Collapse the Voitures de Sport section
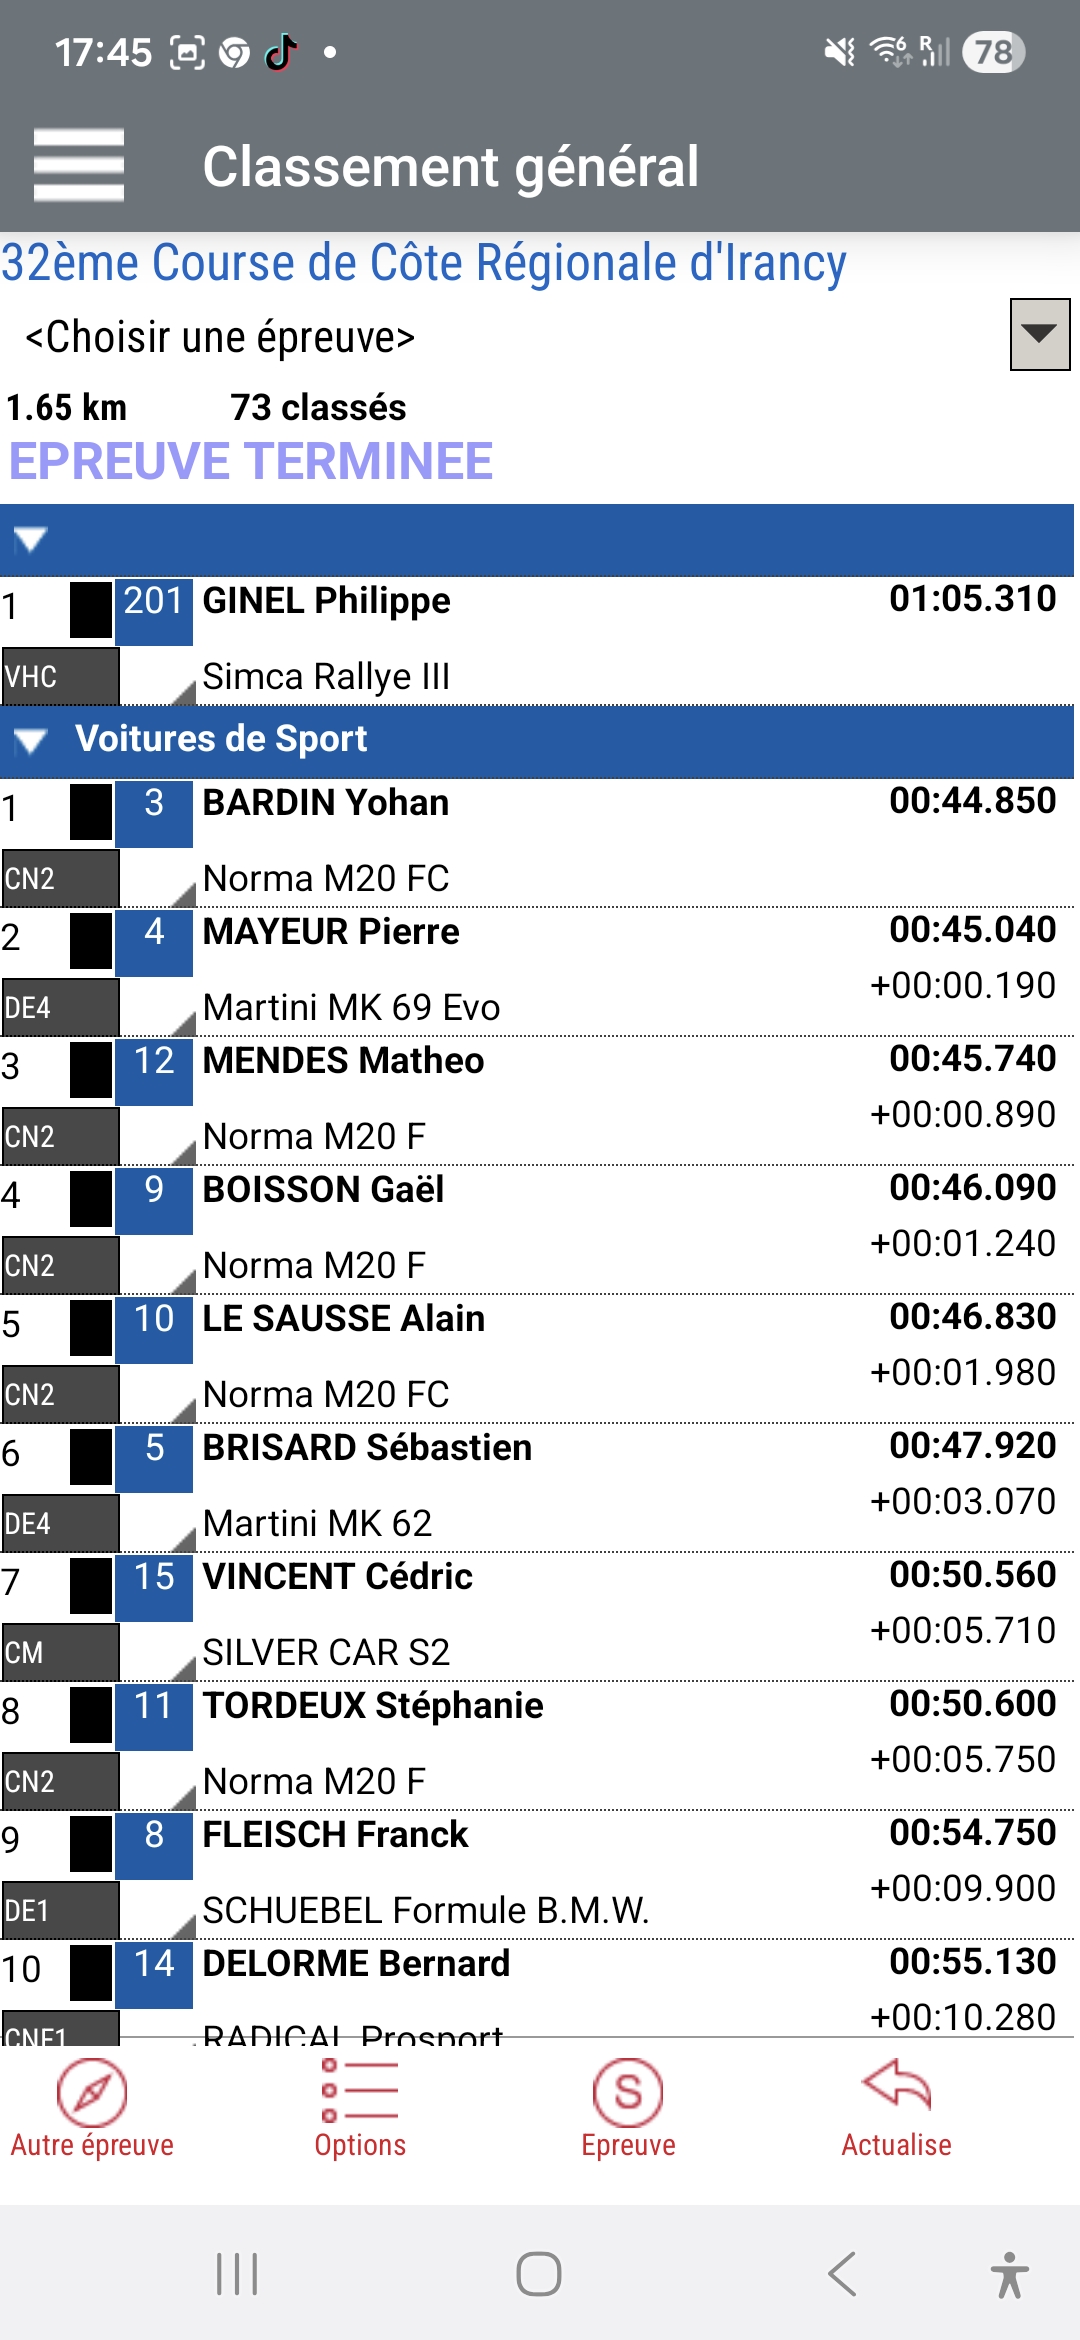 coord(31,741)
